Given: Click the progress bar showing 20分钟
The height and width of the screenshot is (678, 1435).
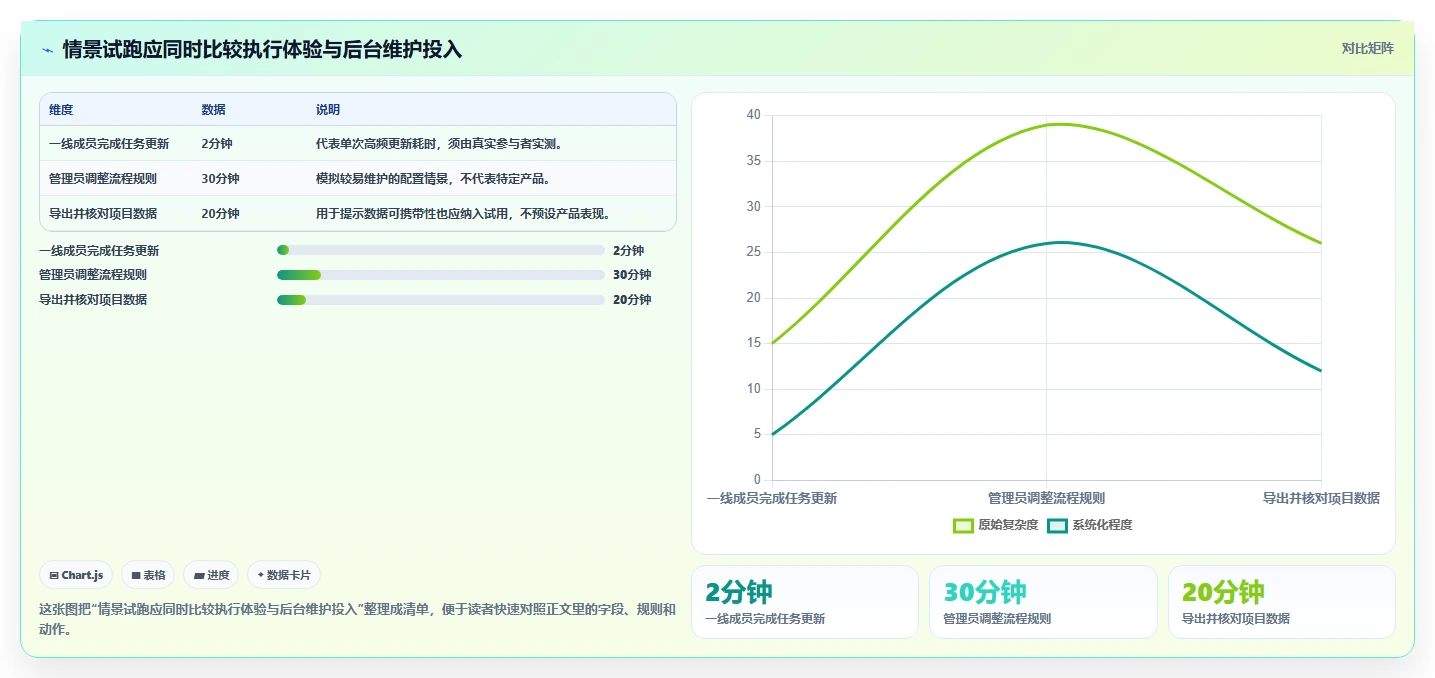Looking at the screenshot, I should 440,300.
